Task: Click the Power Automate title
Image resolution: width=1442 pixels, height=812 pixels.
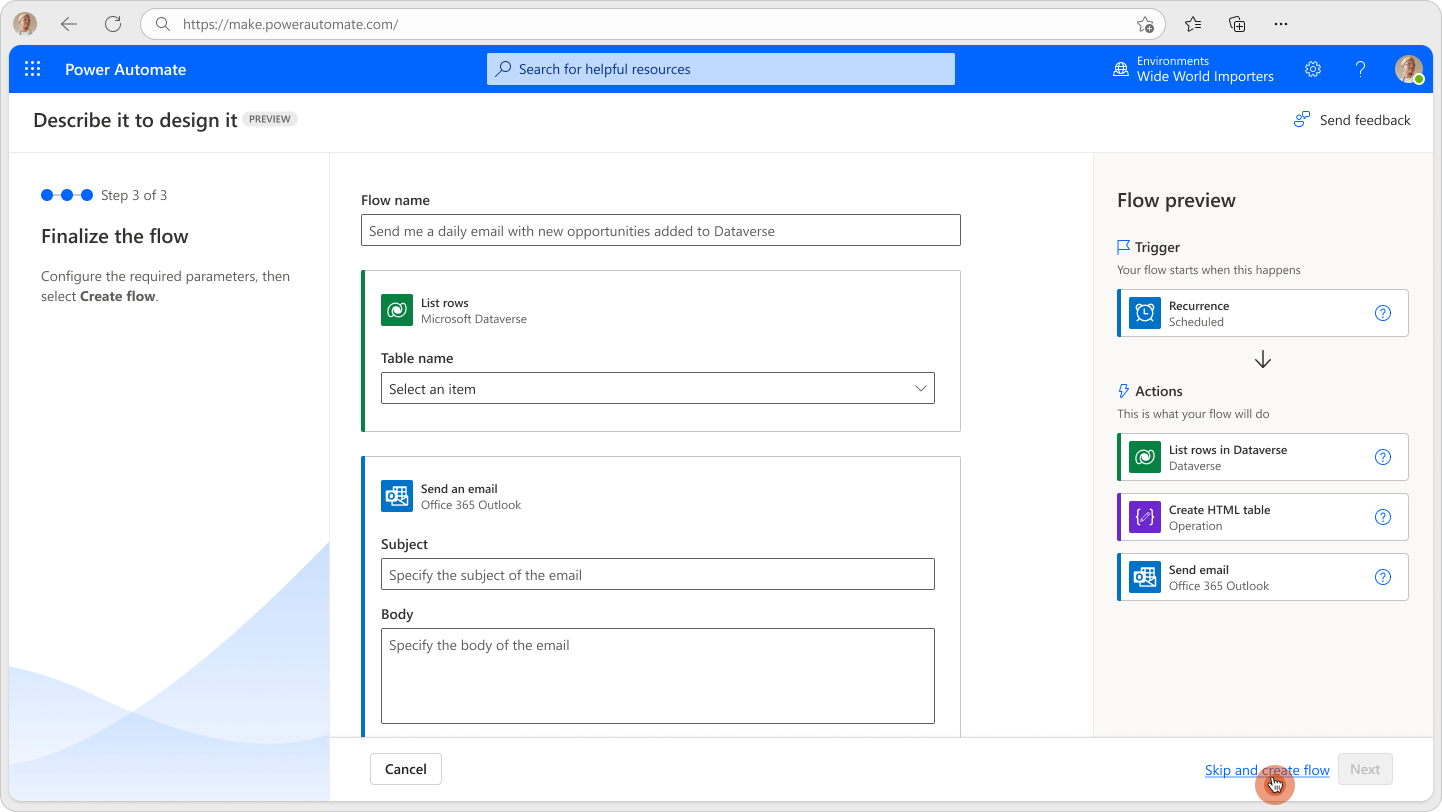Action: pyautogui.click(x=125, y=69)
